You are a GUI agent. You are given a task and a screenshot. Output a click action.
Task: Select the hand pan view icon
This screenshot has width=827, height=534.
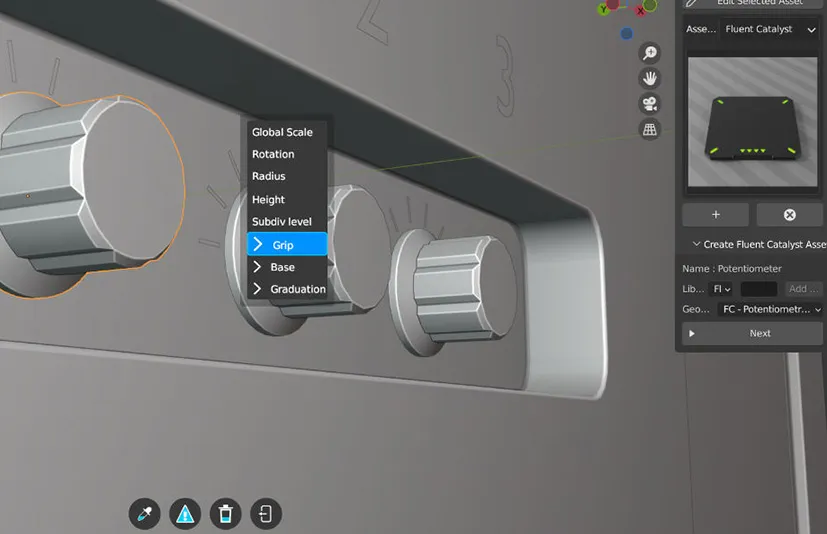coord(650,78)
